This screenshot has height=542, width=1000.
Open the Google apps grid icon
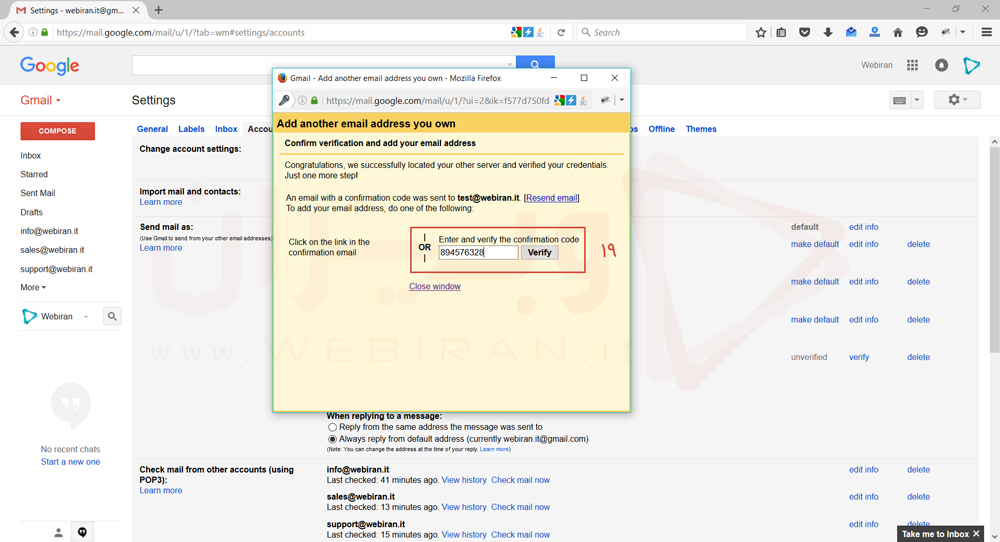pyautogui.click(x=913, y=65)
